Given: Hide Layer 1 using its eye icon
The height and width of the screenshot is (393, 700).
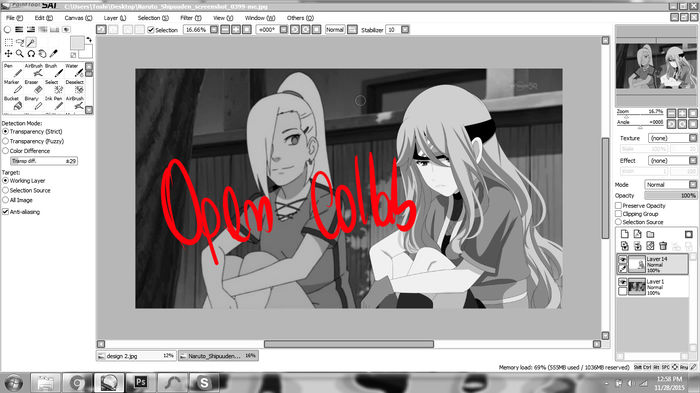Looking at the screenshot, I should pyautogui.click(x=622, y=282).
